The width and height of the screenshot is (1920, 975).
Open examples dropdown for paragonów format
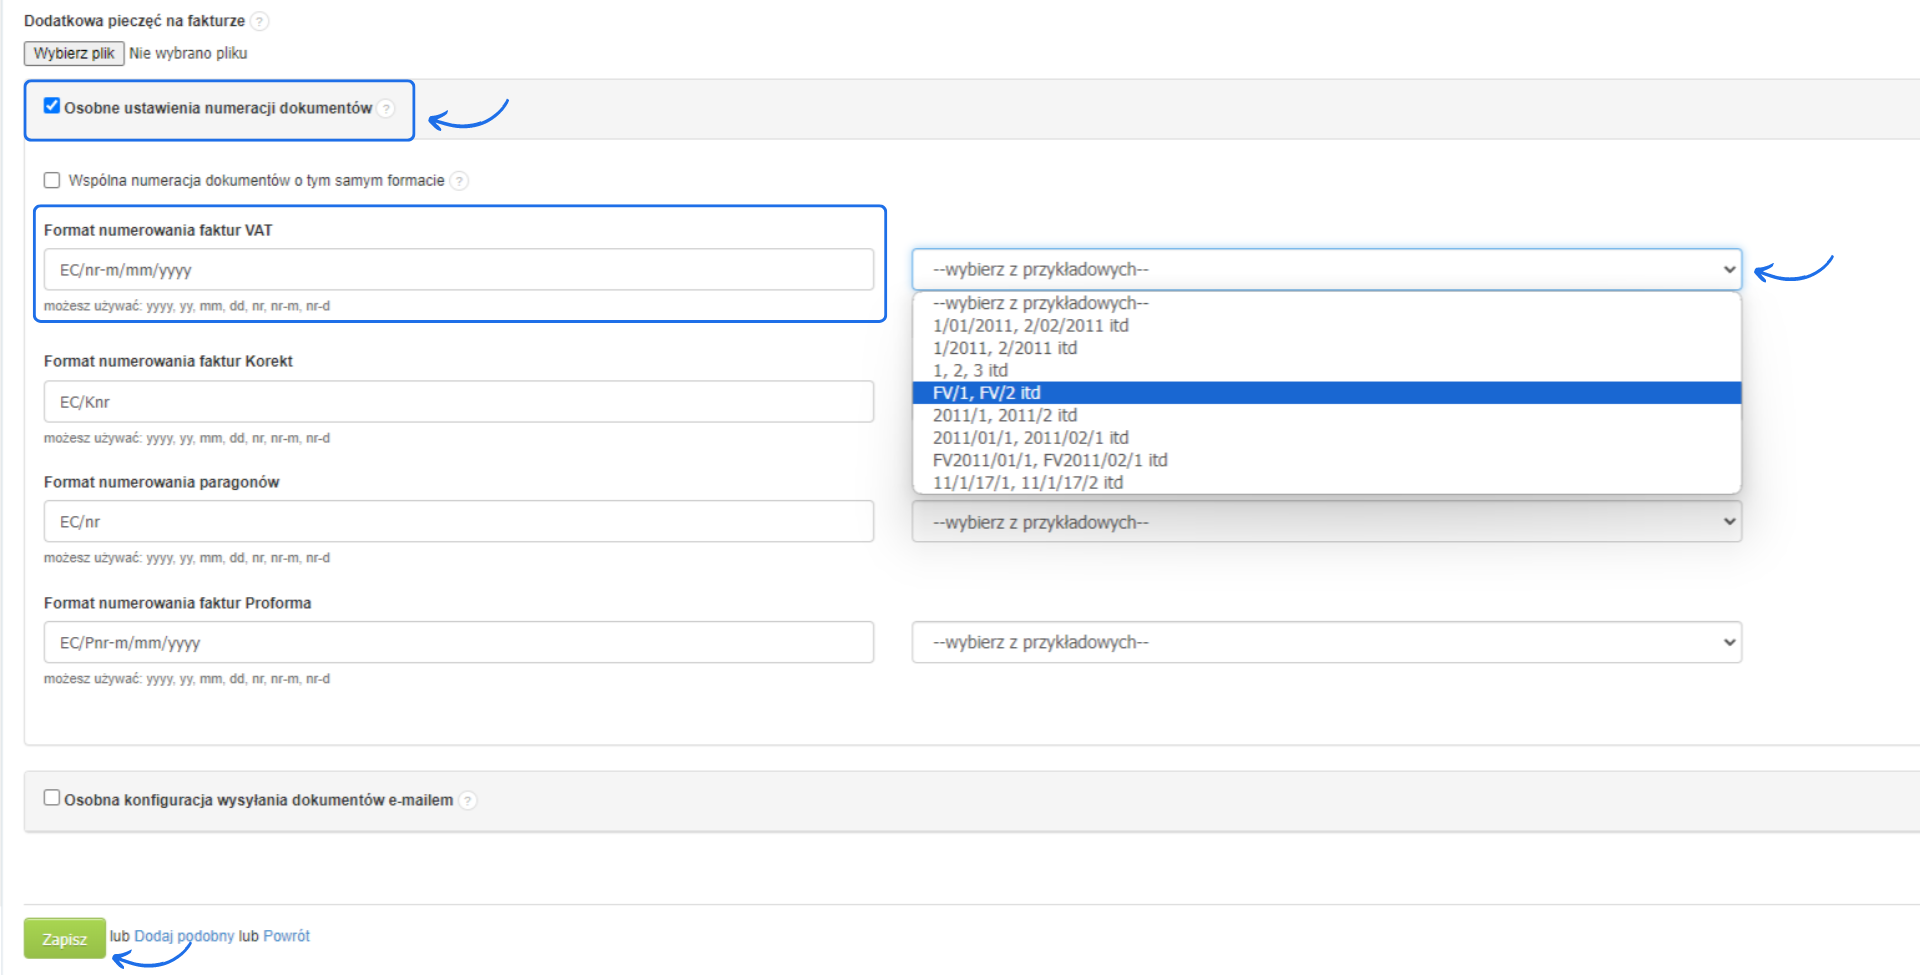tap(1326, 522)
